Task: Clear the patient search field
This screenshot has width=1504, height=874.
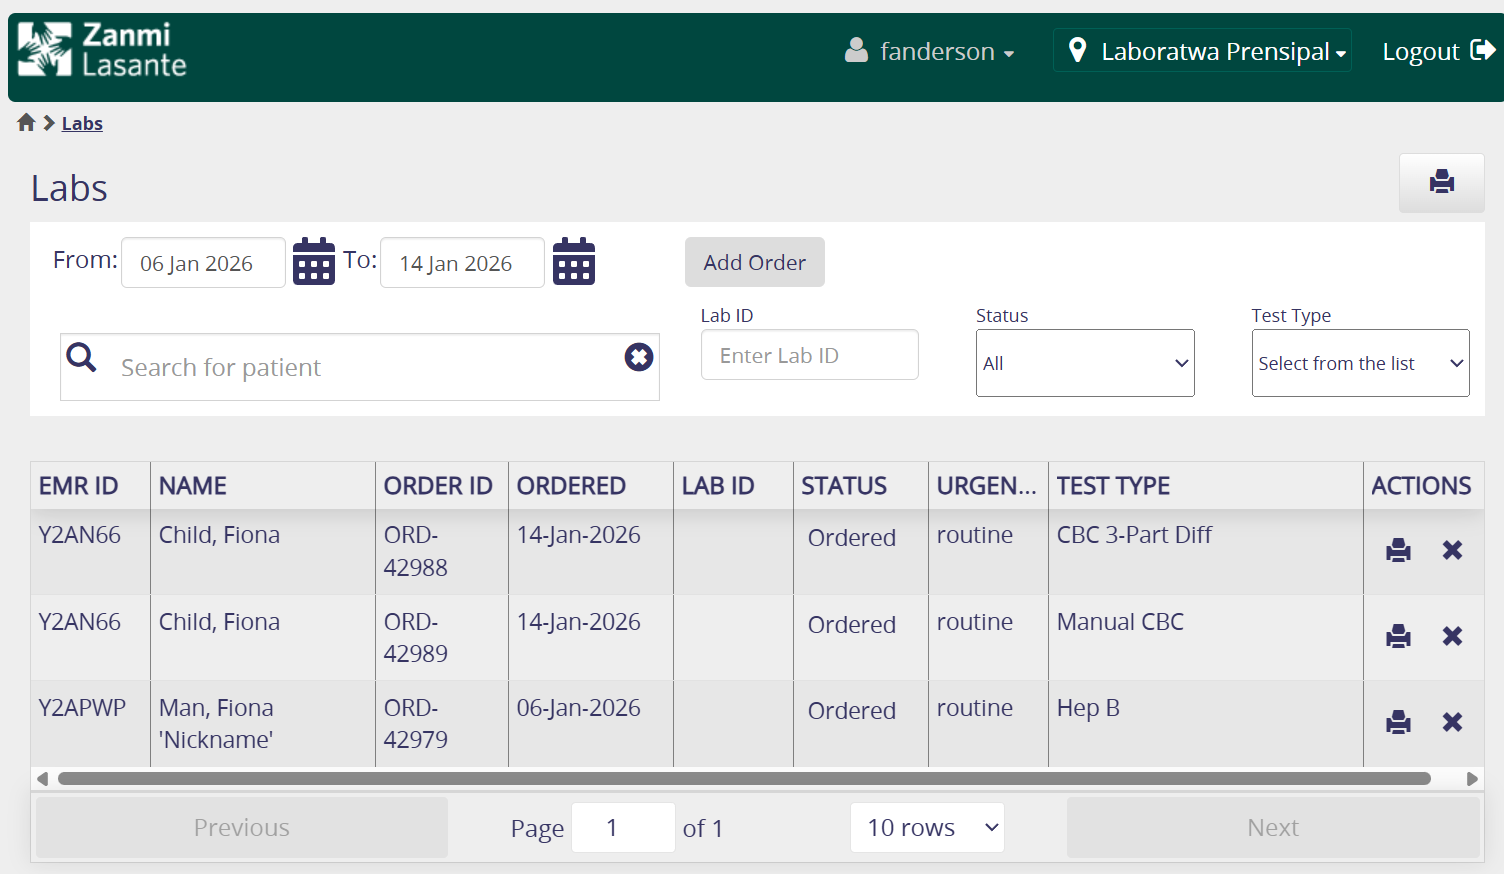Action: pyautogui.click(x=638, y=357)
